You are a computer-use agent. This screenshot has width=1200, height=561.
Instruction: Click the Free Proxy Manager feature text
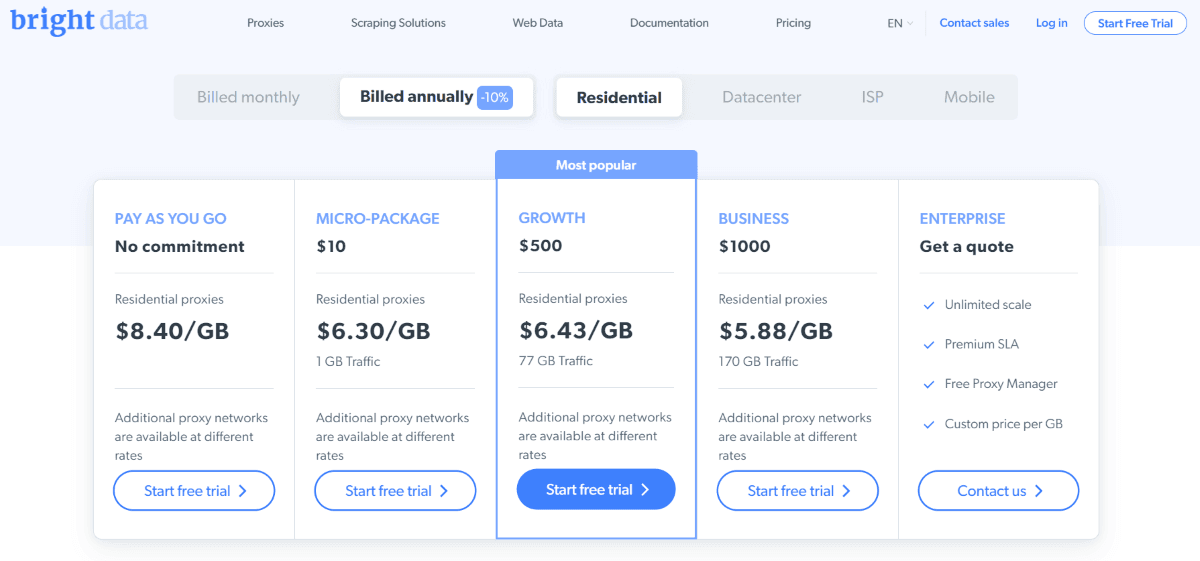(1001, 384)
